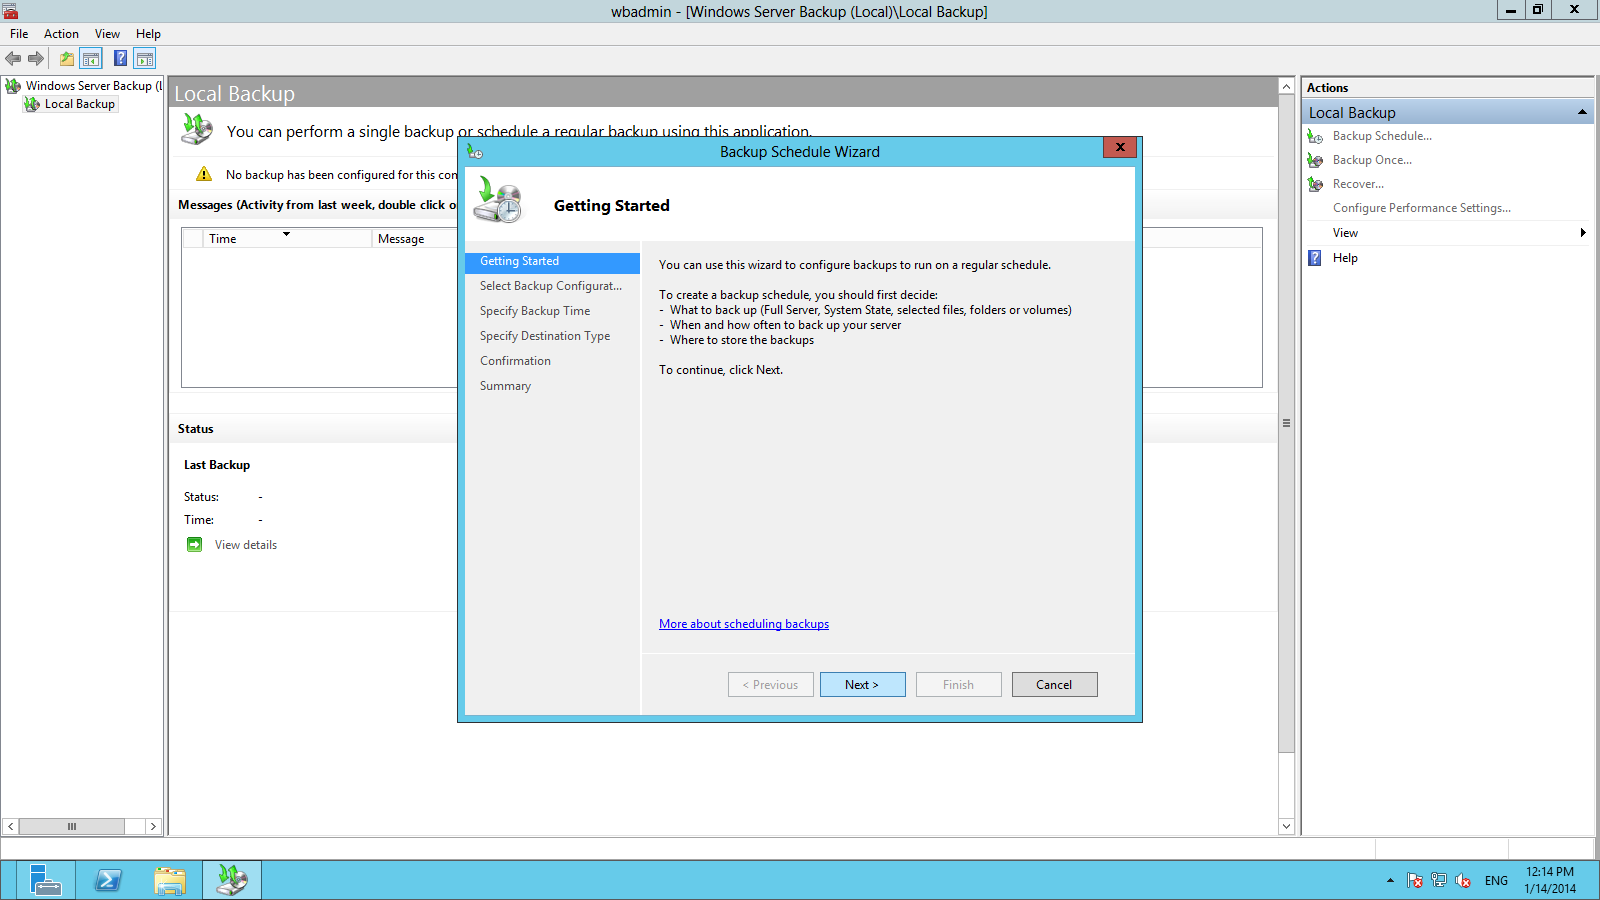Click main pane scroll down arrow
The height and width of the screenshot is (900, 1600).
(1286, 827)
